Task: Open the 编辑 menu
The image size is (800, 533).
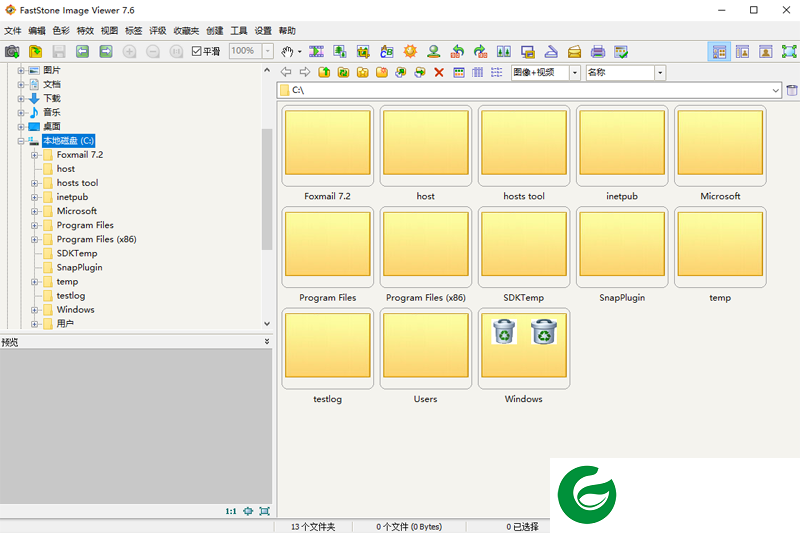Action: point(37,31)
